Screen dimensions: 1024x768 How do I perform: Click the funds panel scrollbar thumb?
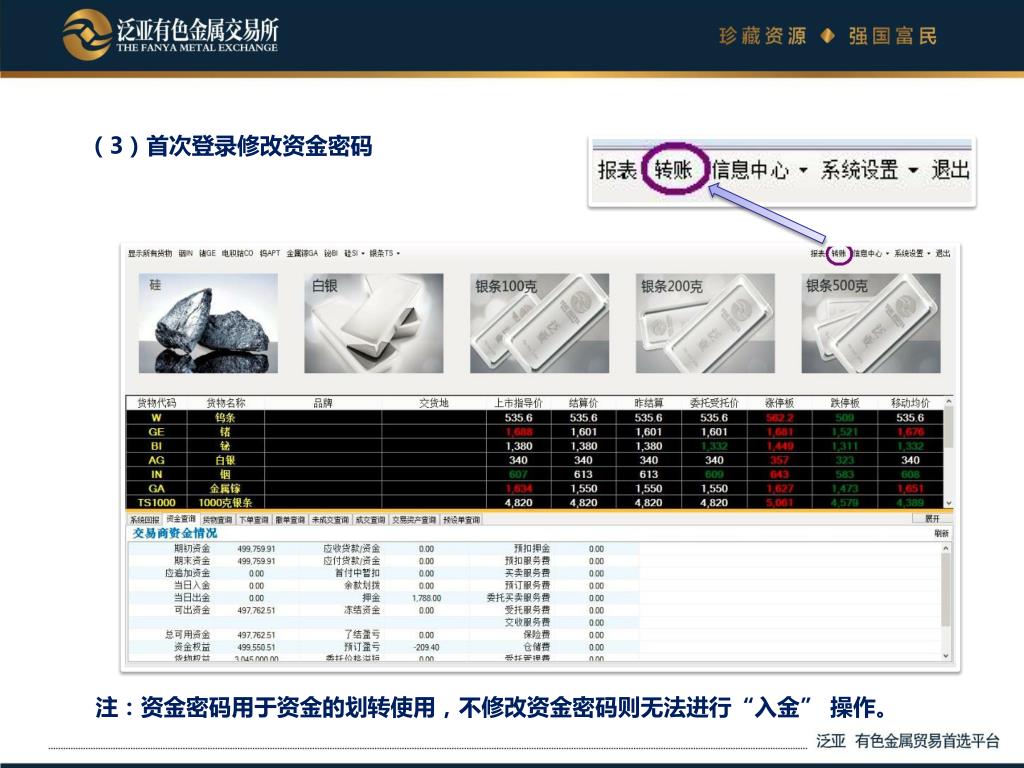coord(946,591)
